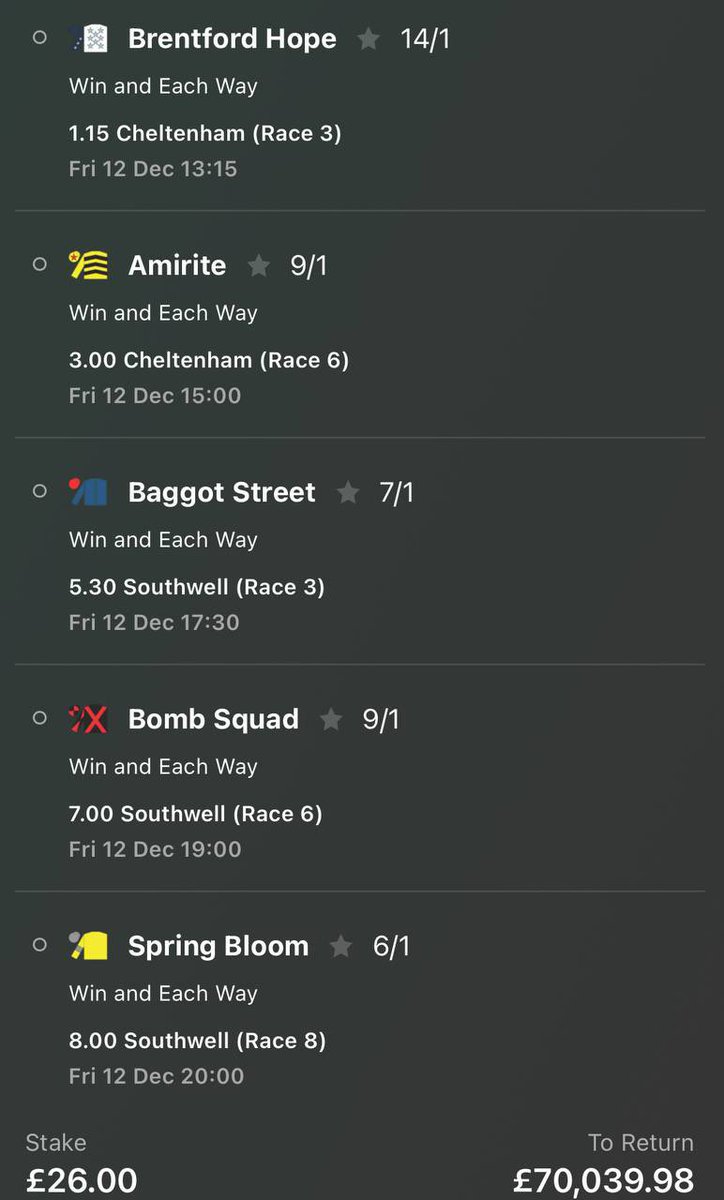Tap the star beside Spring Bloom
Screen dimensions: 724x1200
[x=341, y=946]
